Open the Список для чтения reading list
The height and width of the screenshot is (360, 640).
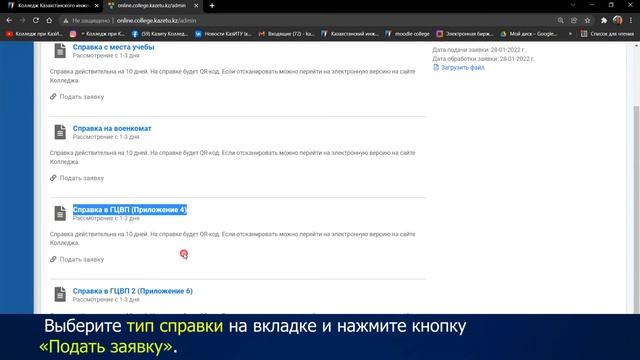(x=607, y=34)
